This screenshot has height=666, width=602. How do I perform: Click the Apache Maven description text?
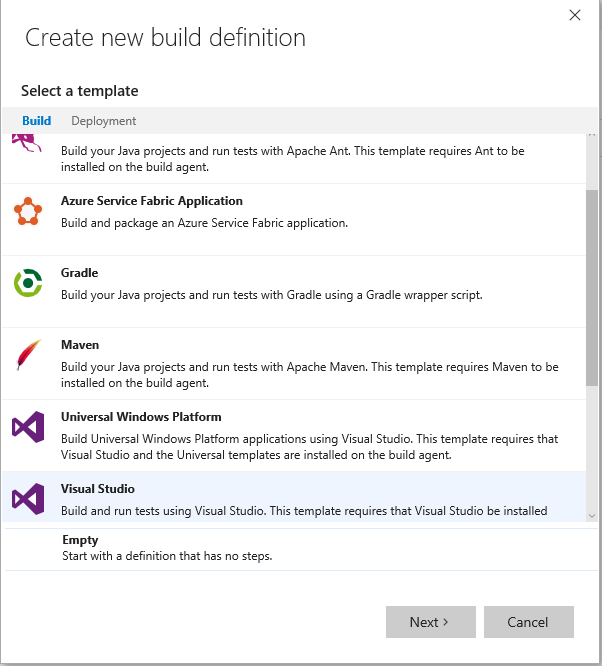tap(310, 375)
